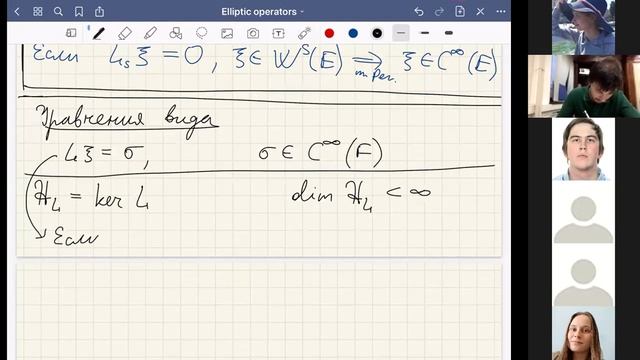640x360 pixels.
Task: Add a new page
Action: pos(460,11)
